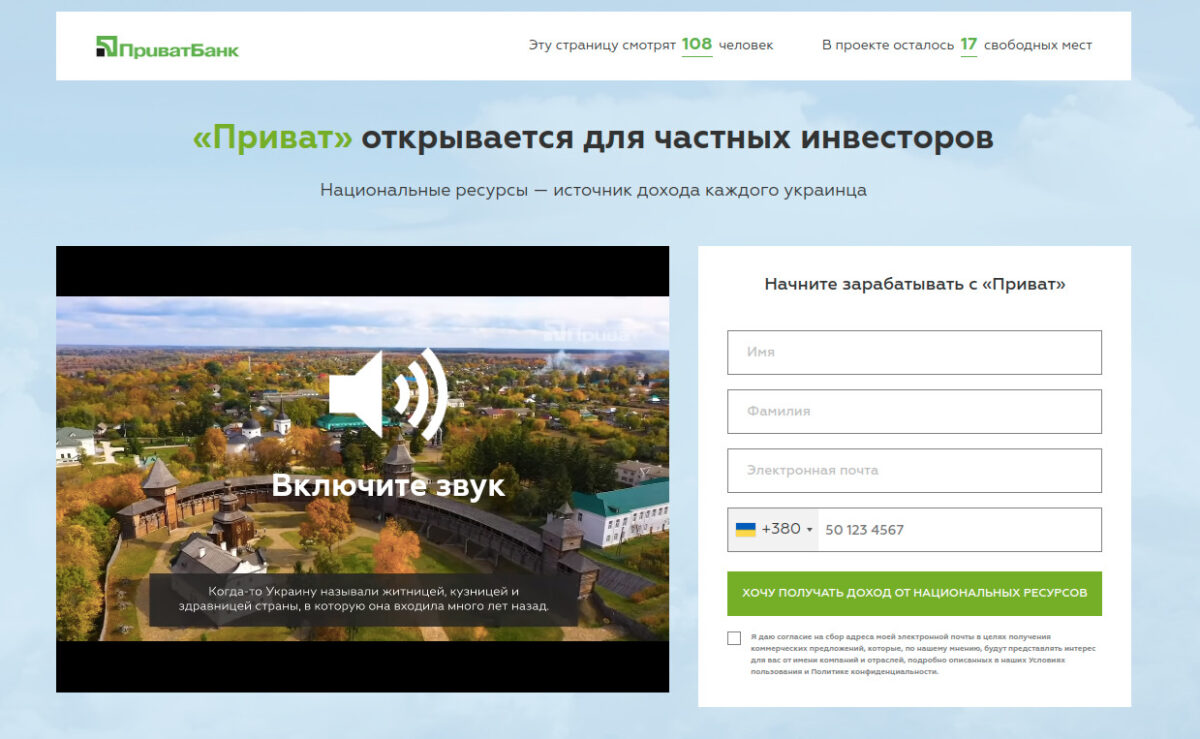Click the speaker sound icon on video
The height and width of the screenshot is (739, 1200).
(x=388, y=394)
